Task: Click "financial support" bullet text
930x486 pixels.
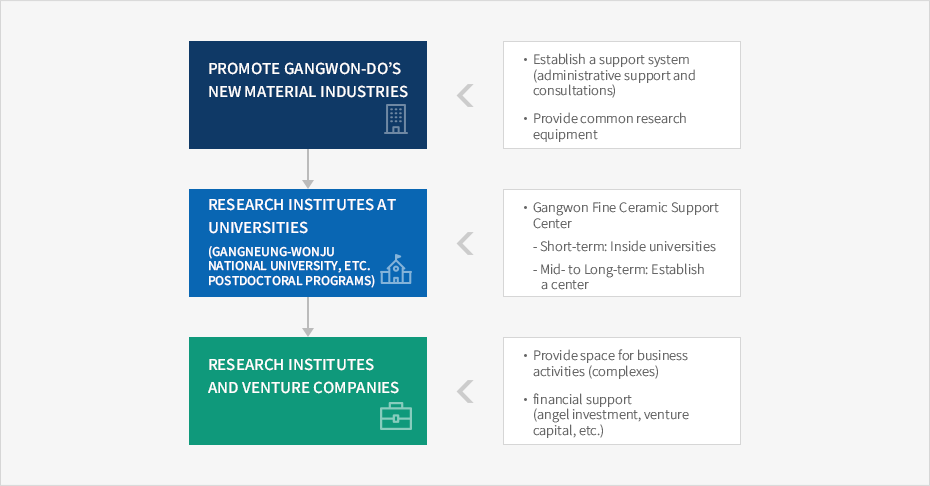Action: coord(582,399)
